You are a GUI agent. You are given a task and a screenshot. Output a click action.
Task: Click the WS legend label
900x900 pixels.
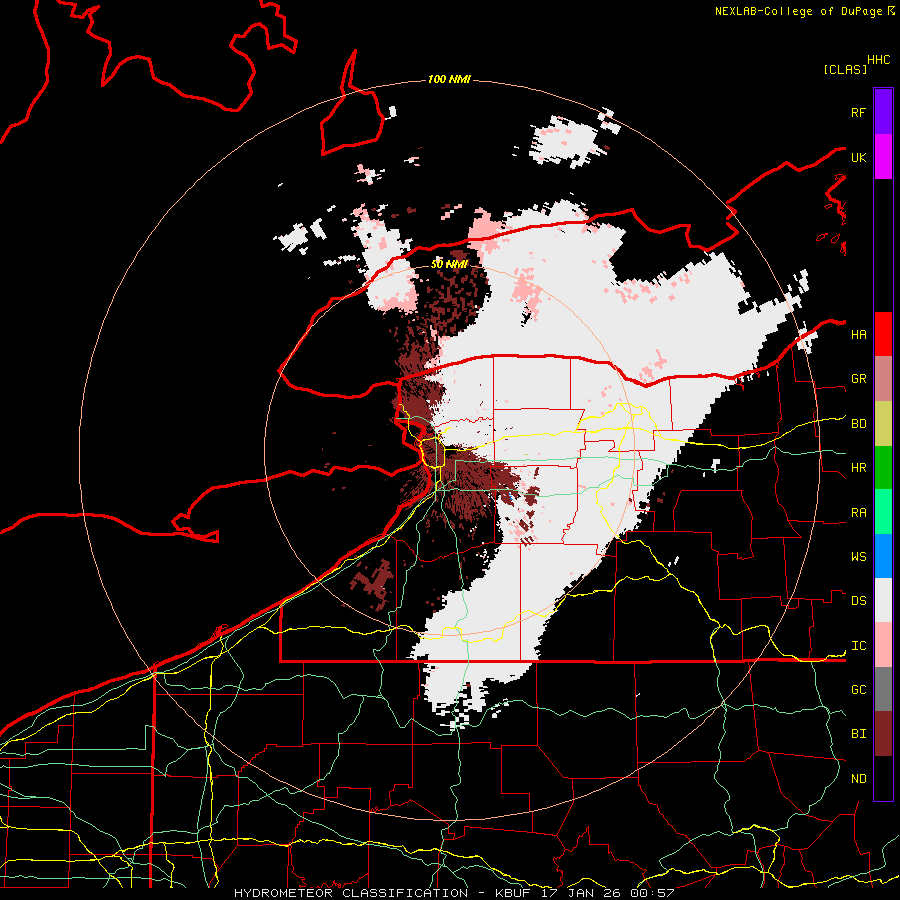858,556
